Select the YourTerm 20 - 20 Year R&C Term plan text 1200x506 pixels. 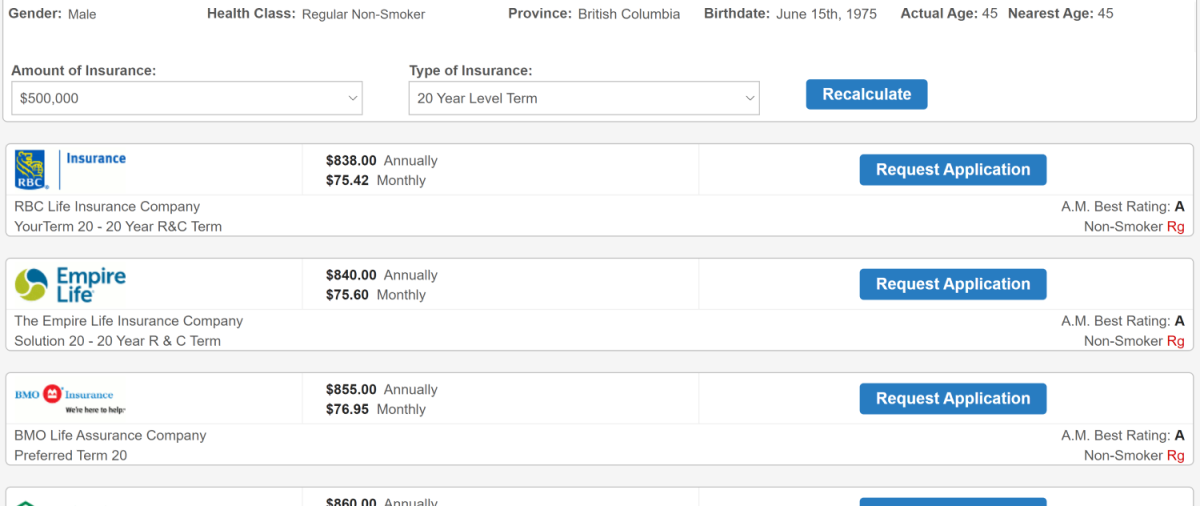click(x=118, y=227)
